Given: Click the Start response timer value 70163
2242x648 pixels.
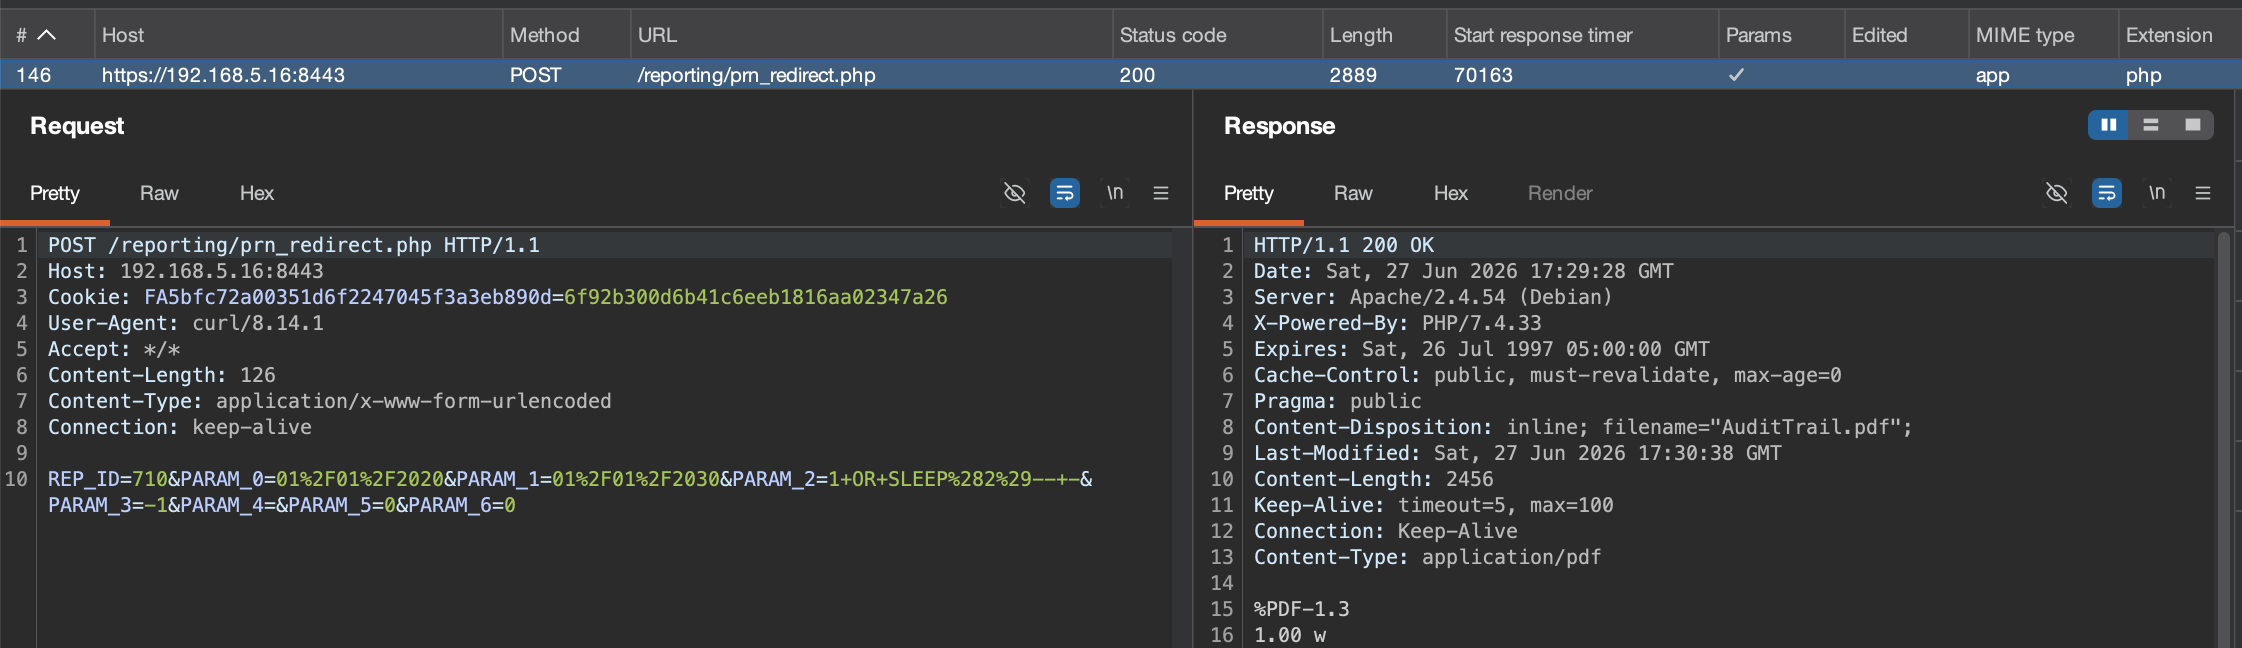Looking at the screenshot, I should tap(1483, 75).
